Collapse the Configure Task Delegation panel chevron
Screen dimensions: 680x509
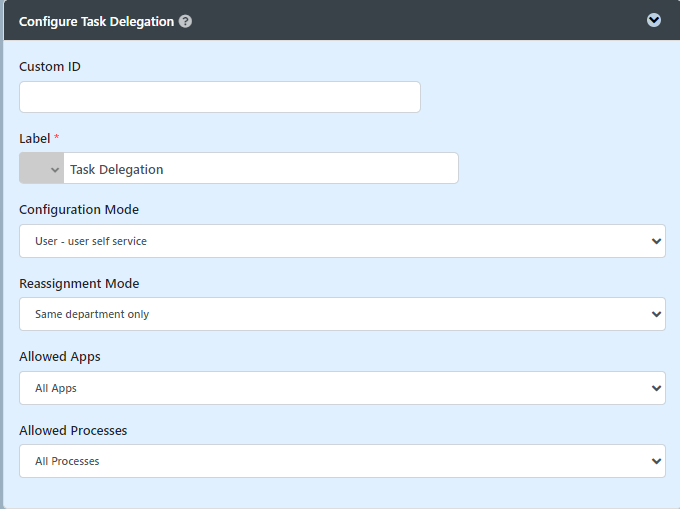coord(654,20)
